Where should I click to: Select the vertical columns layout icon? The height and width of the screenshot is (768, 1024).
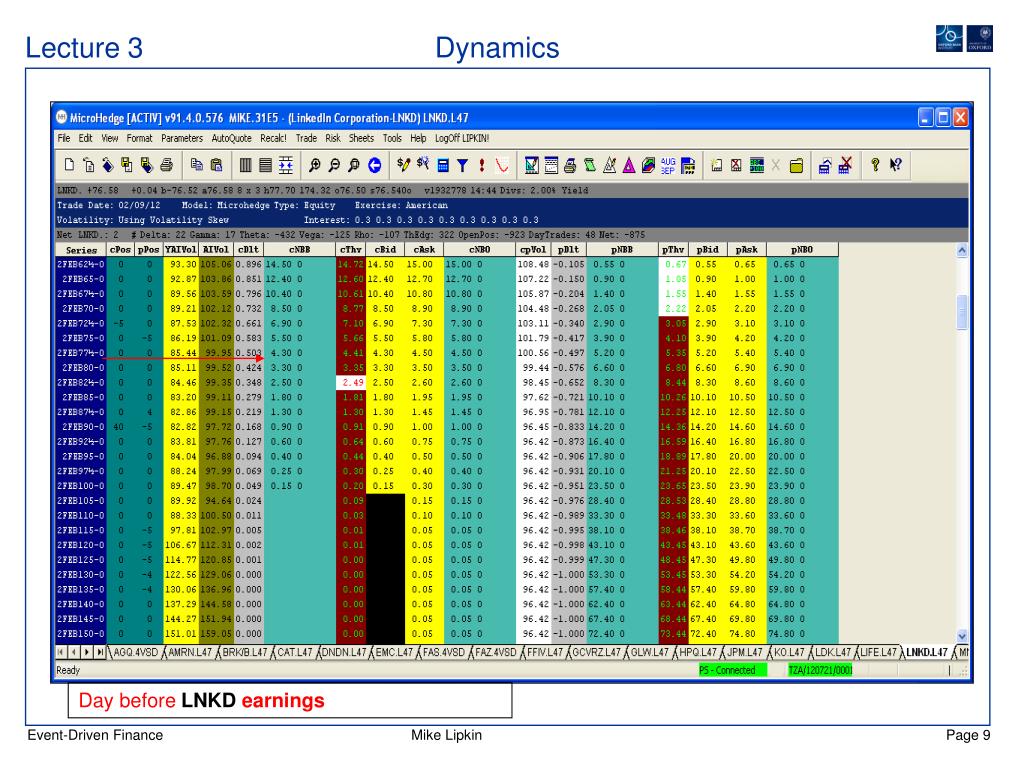click(x=246, y=165)
